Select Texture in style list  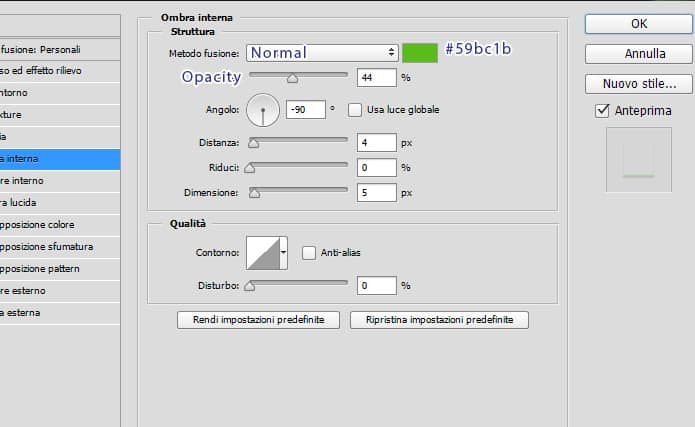(x=58, y=115)
